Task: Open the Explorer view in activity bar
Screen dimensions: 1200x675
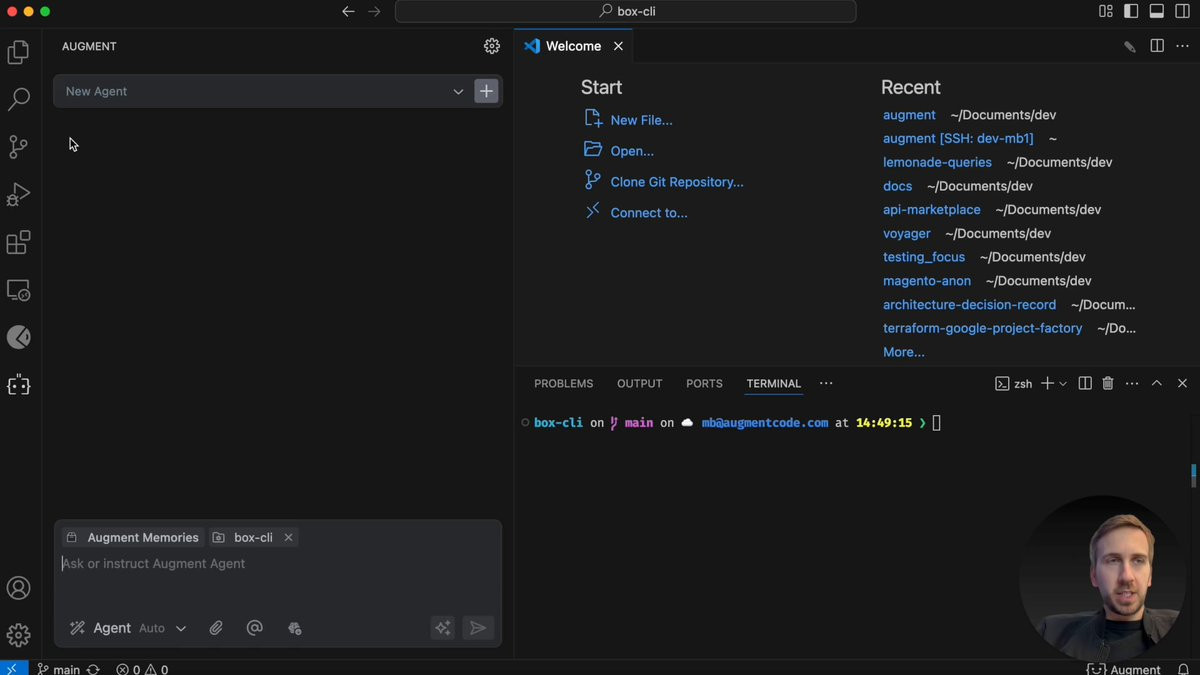Action: click(18, 52)
